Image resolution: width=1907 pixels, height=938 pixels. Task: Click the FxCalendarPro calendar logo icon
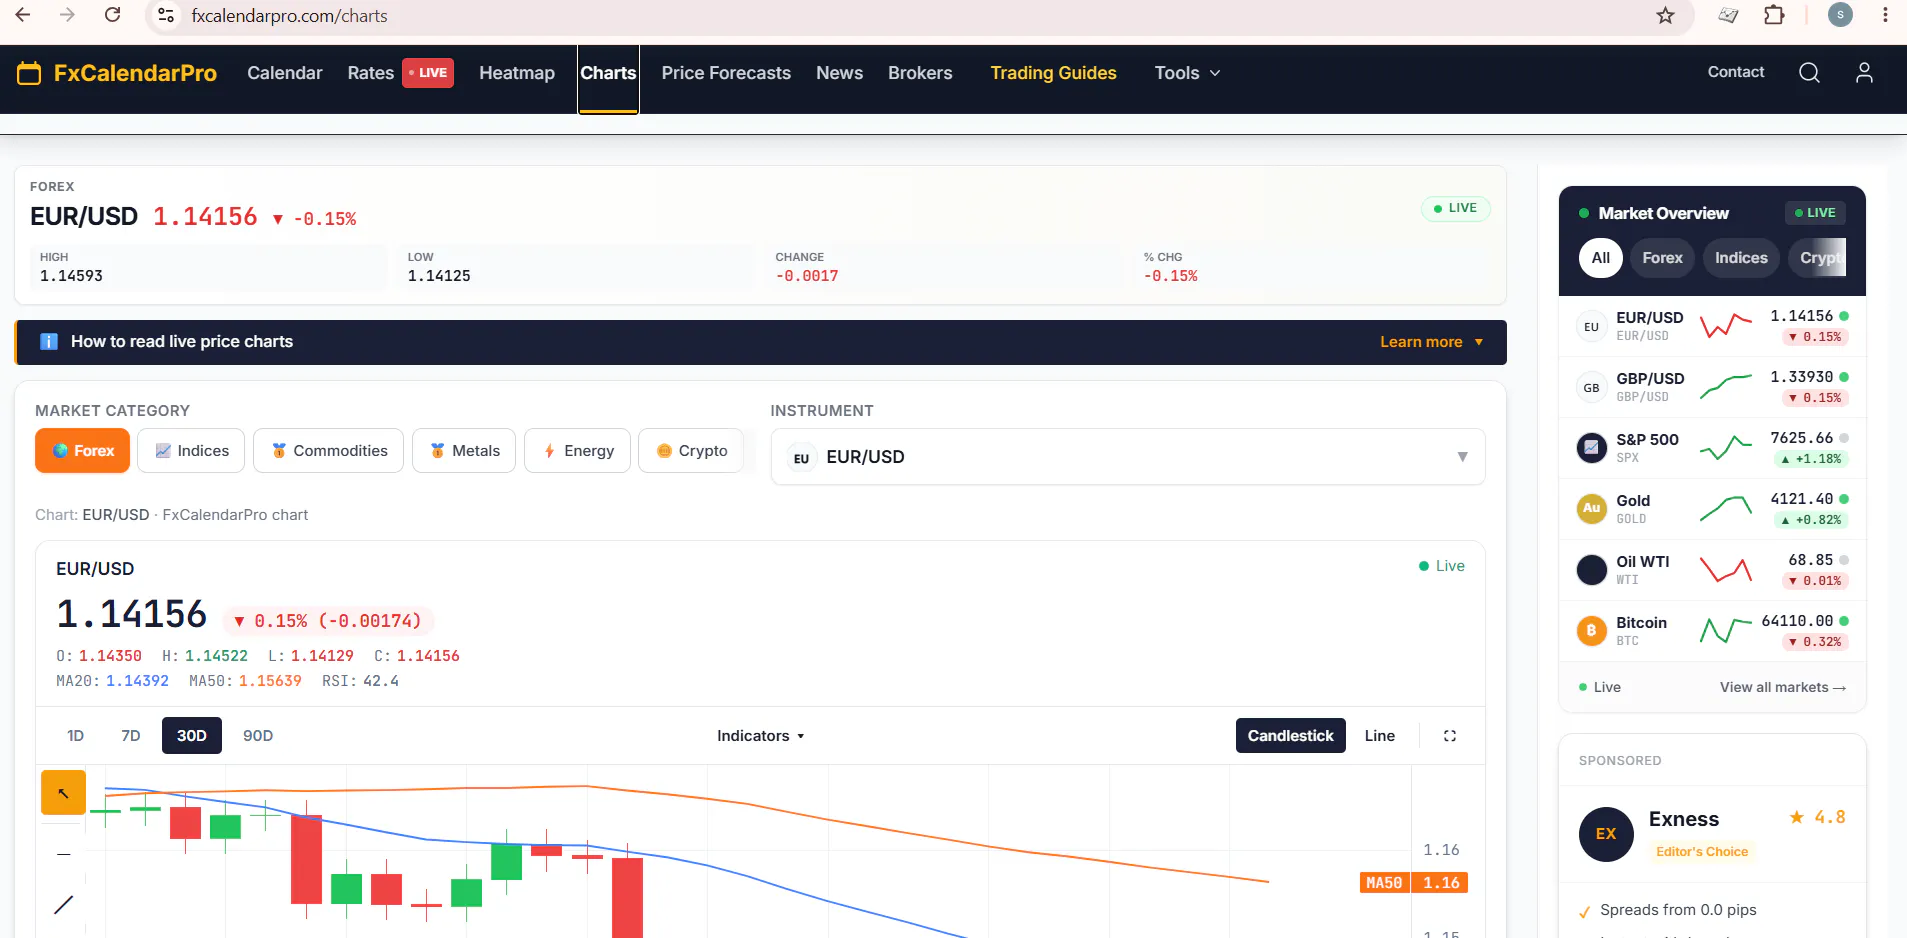click(x=29, y=73)
